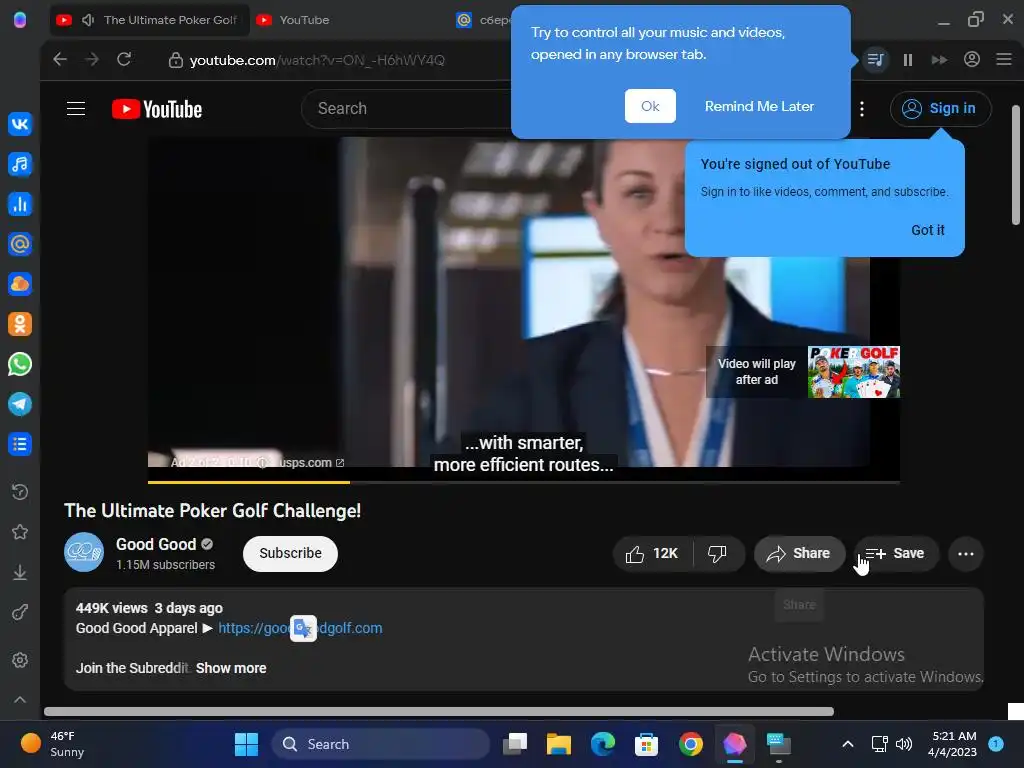Open WhatsApp in the sidebar
Image resolution: width=1024 pixels, height=768 pixels.
click(x=20, y=364)
